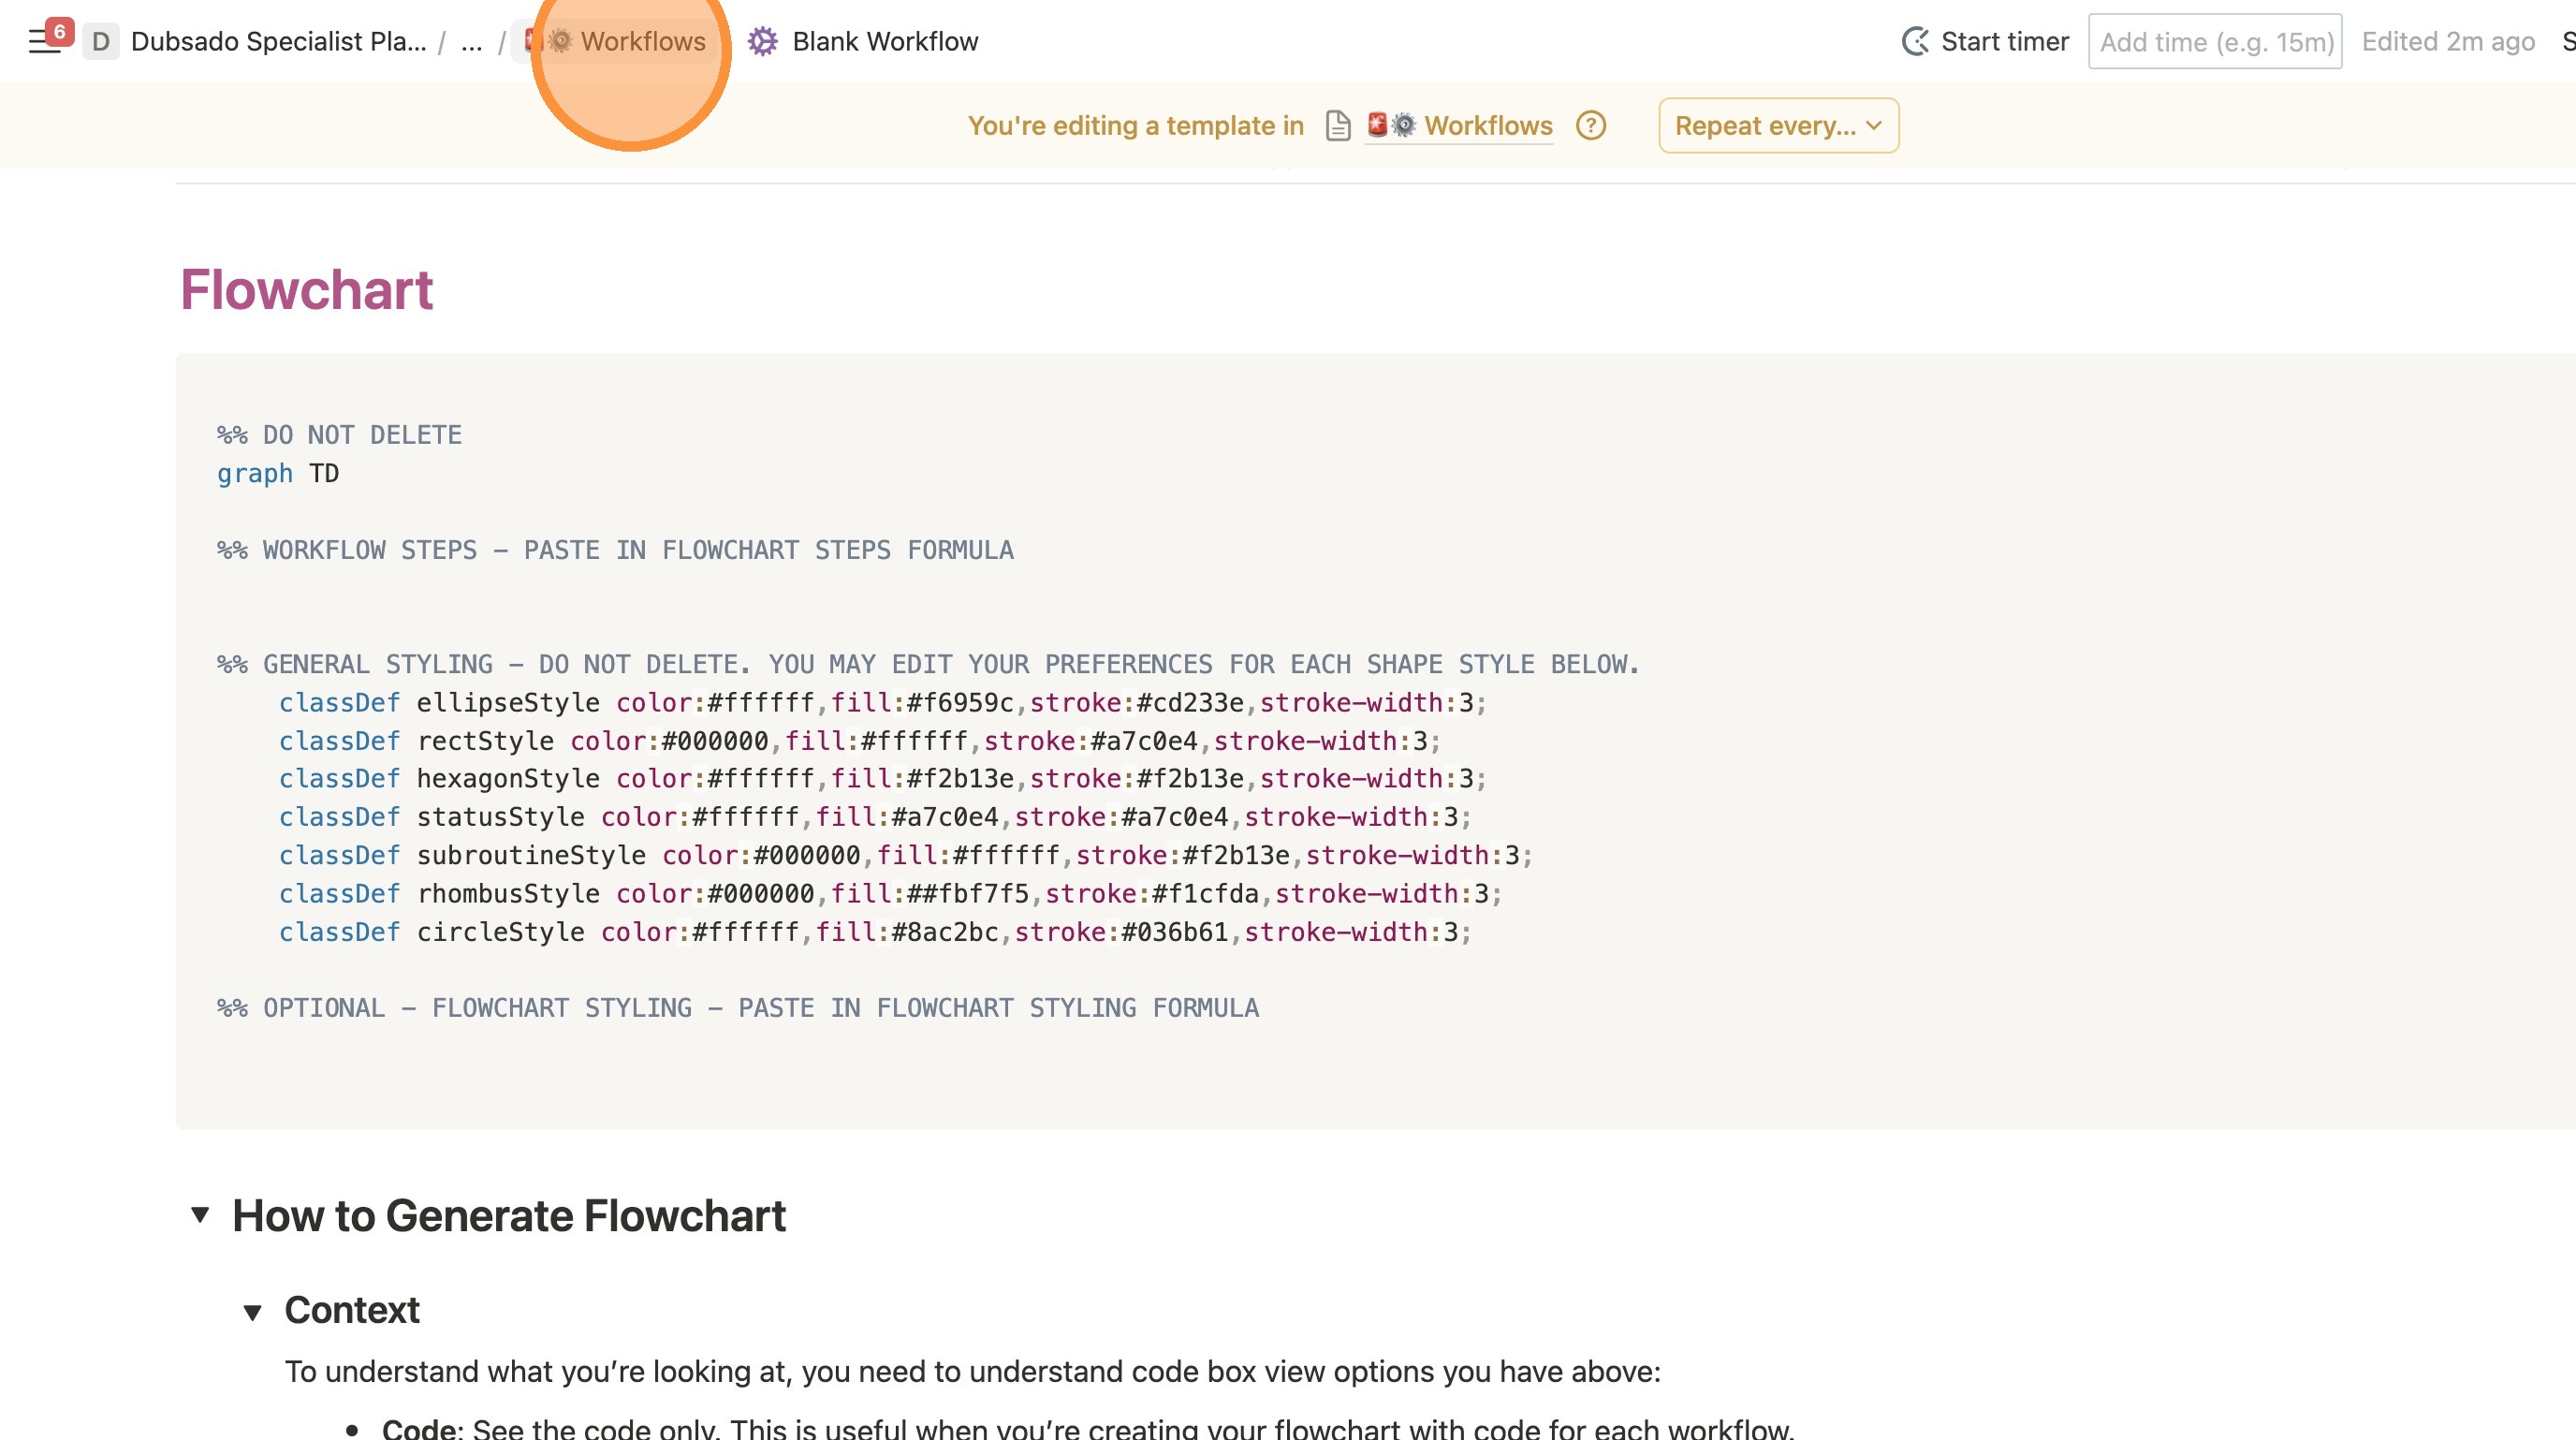Click the Start timer button
This screenshot has width=2576, height=1440.
tap(1986, 41)
